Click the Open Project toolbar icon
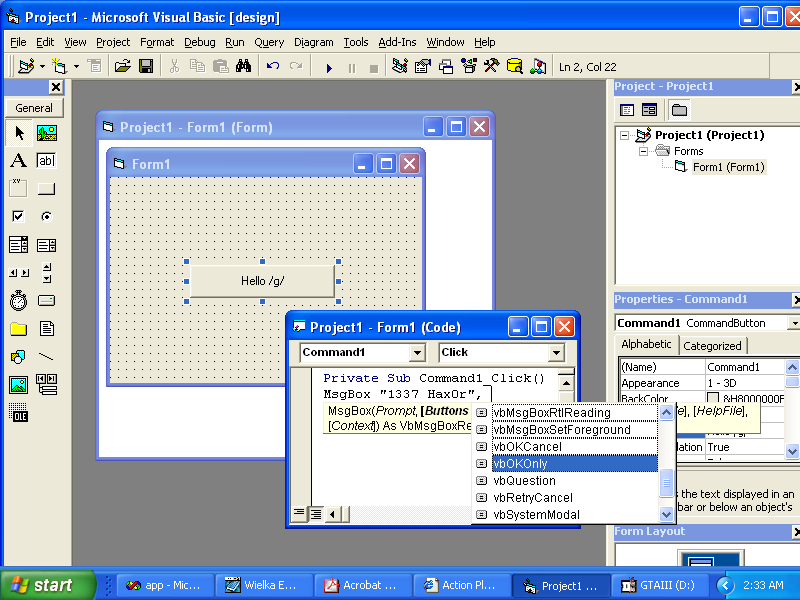 [x=122, y=66]
